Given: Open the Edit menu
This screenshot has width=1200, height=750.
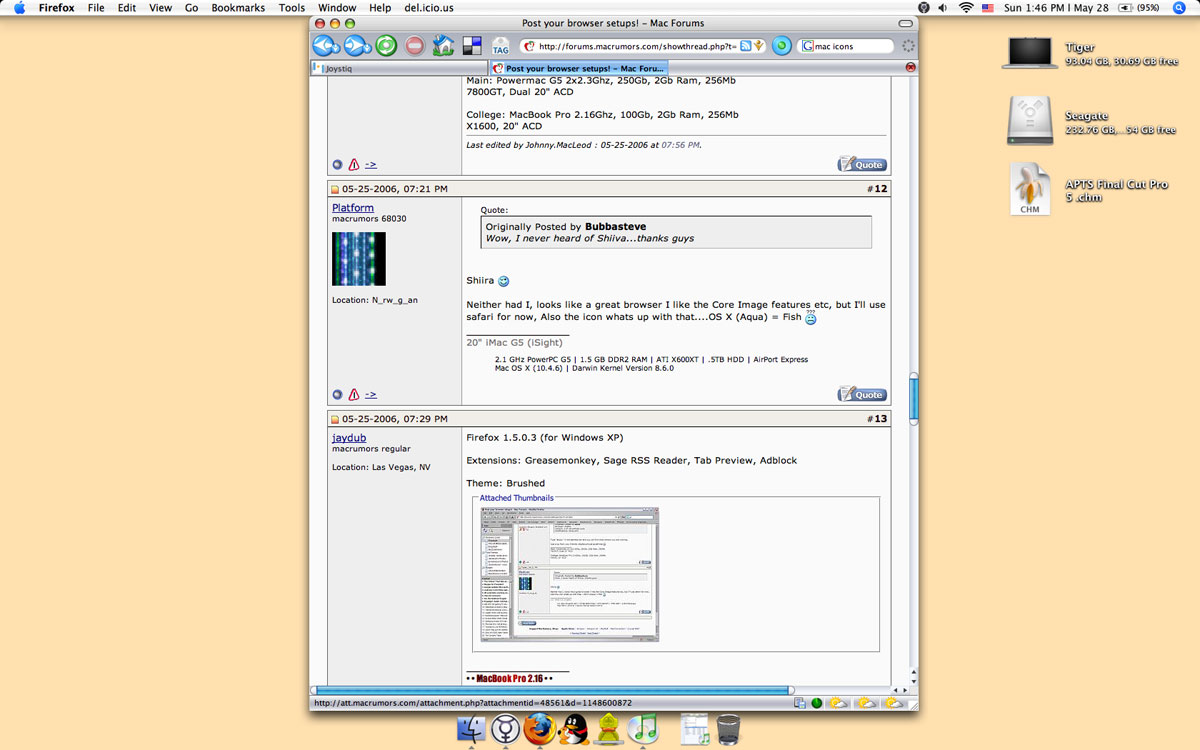Looking at the screenshot, I should 127,7.
